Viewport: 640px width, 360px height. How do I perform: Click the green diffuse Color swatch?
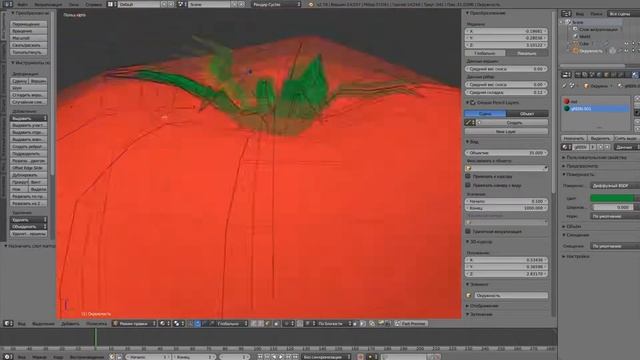[x=612, y=198]
